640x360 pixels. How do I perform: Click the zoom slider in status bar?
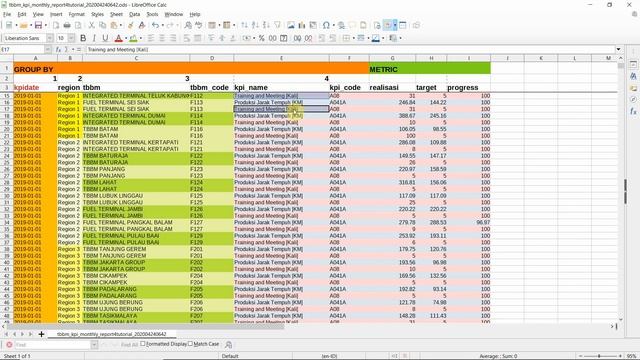tap(599, 356)
